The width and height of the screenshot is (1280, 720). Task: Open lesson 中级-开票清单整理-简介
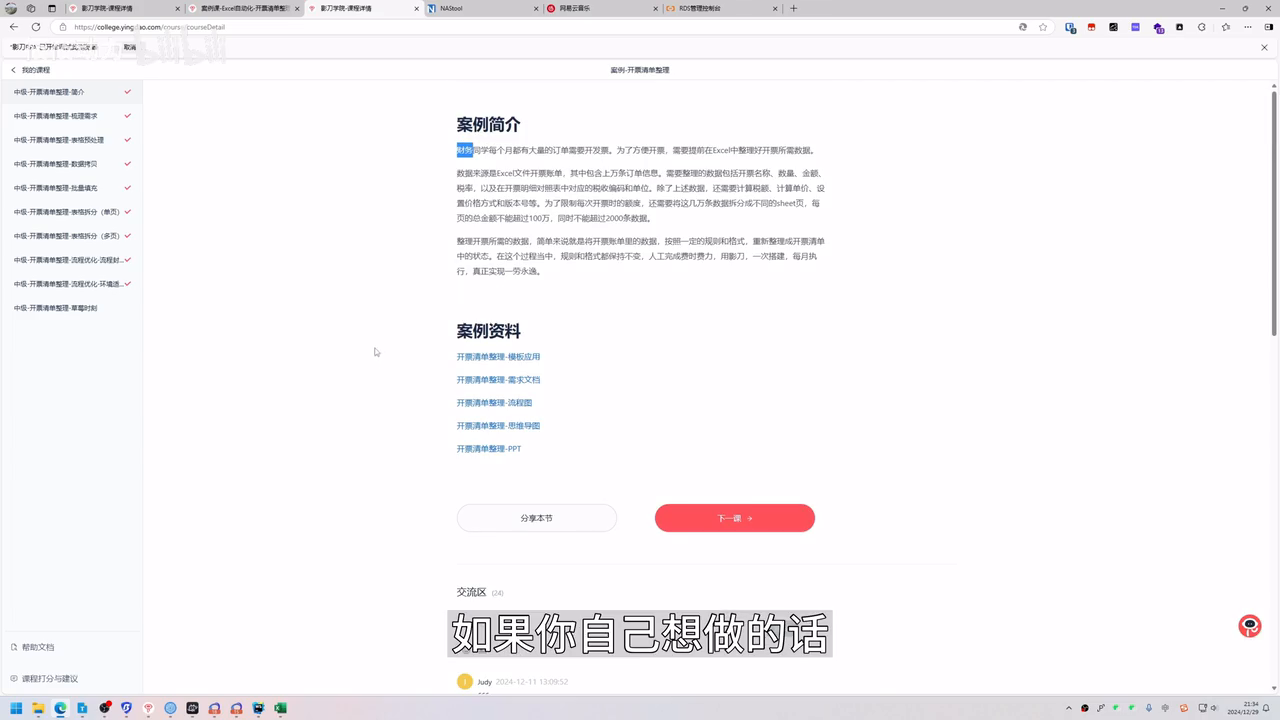click(71, 92)
